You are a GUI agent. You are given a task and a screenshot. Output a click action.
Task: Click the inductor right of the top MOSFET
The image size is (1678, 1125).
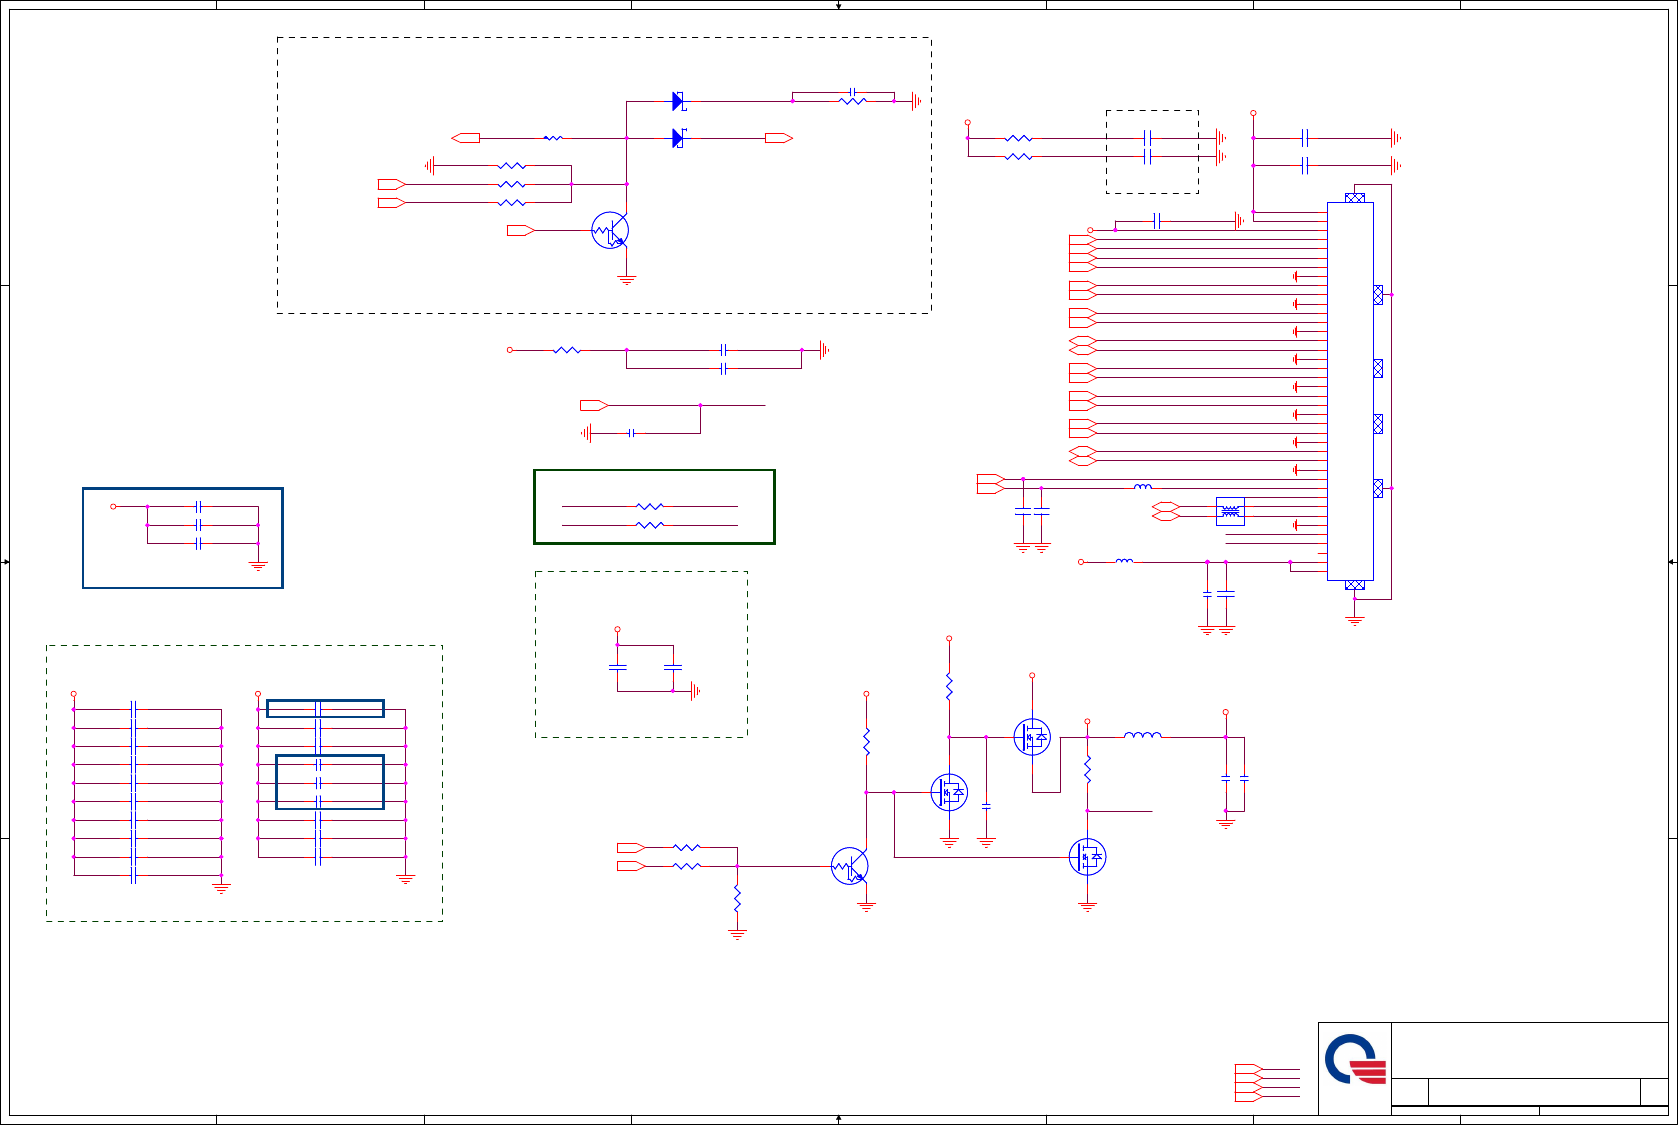1143,735
